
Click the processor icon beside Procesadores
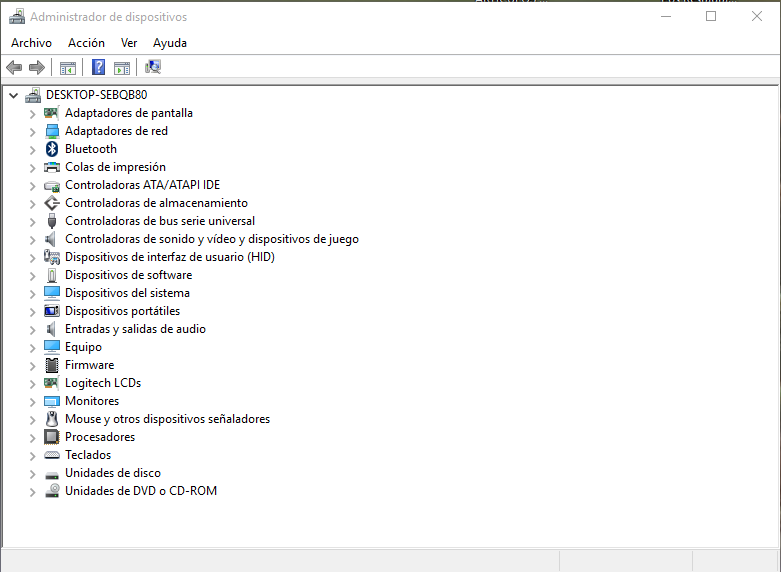pyautogui.click(x=52, y=437)
